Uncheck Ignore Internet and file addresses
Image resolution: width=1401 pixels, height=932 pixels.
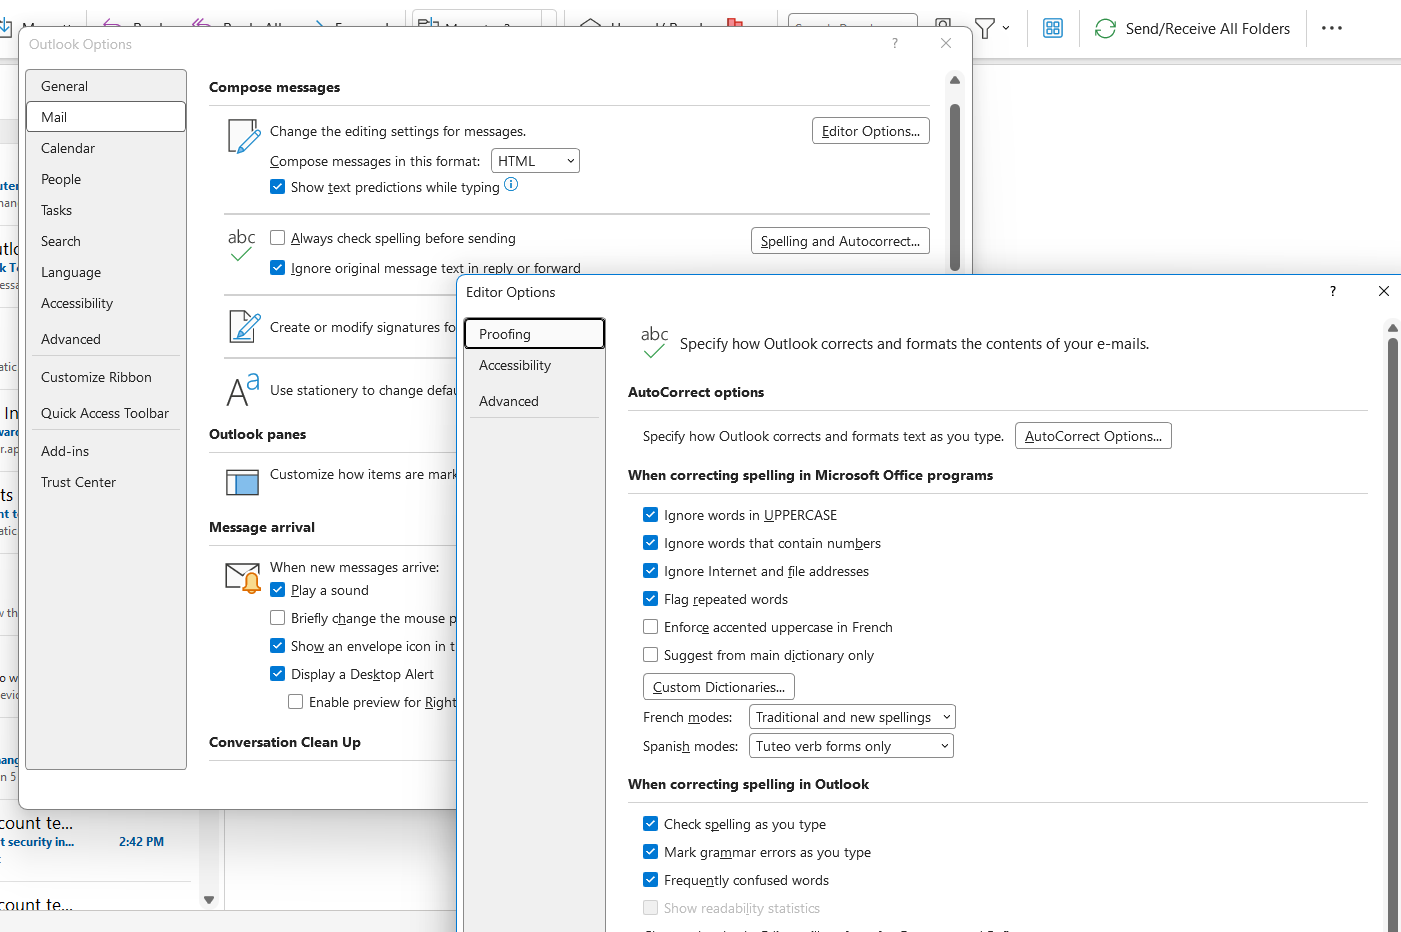point(651,571)
